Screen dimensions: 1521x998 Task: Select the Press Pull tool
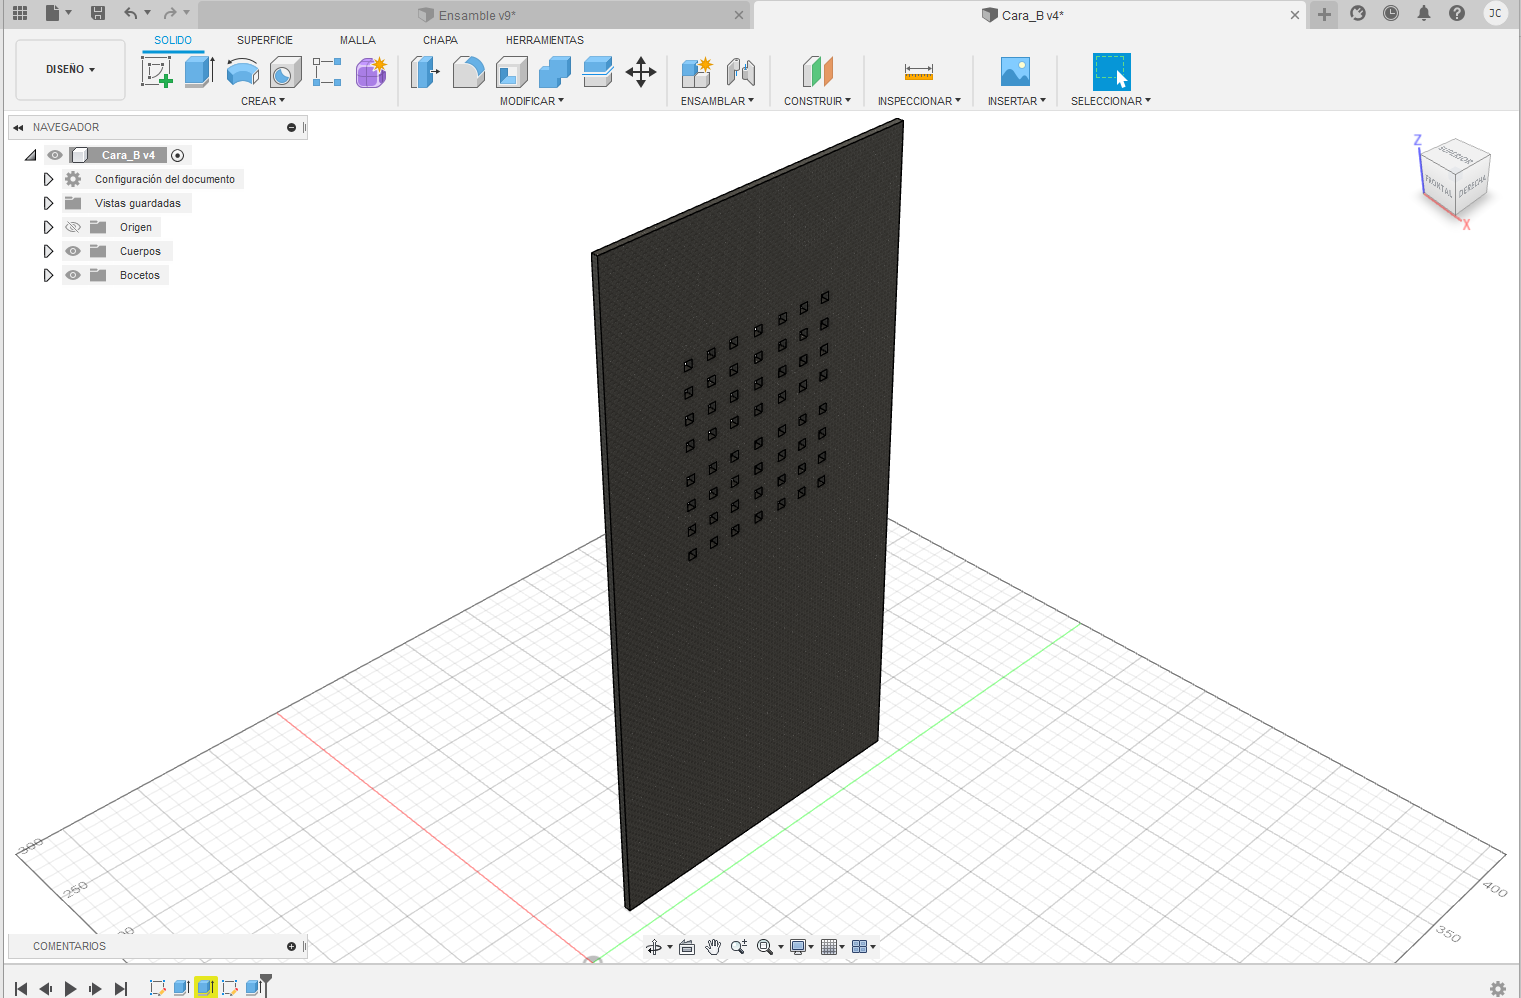425,72
